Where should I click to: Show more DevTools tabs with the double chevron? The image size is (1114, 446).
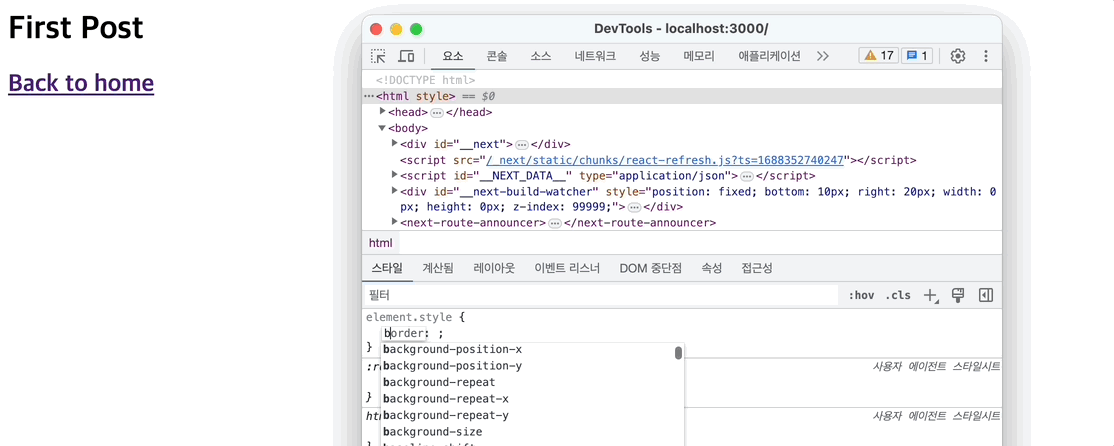[823, 56]
